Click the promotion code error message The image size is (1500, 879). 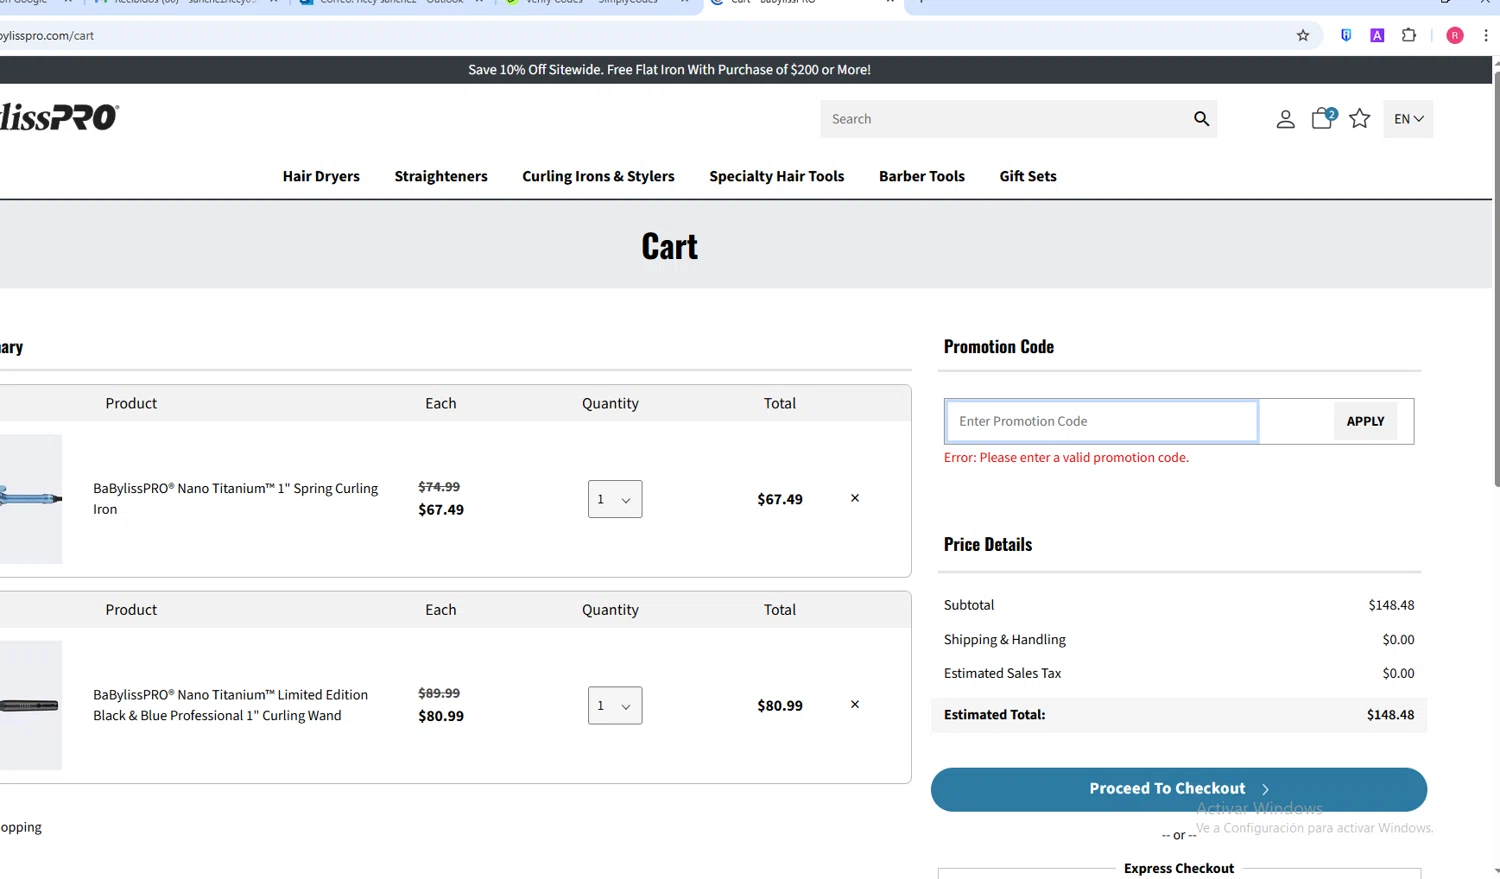(1066, 457)
